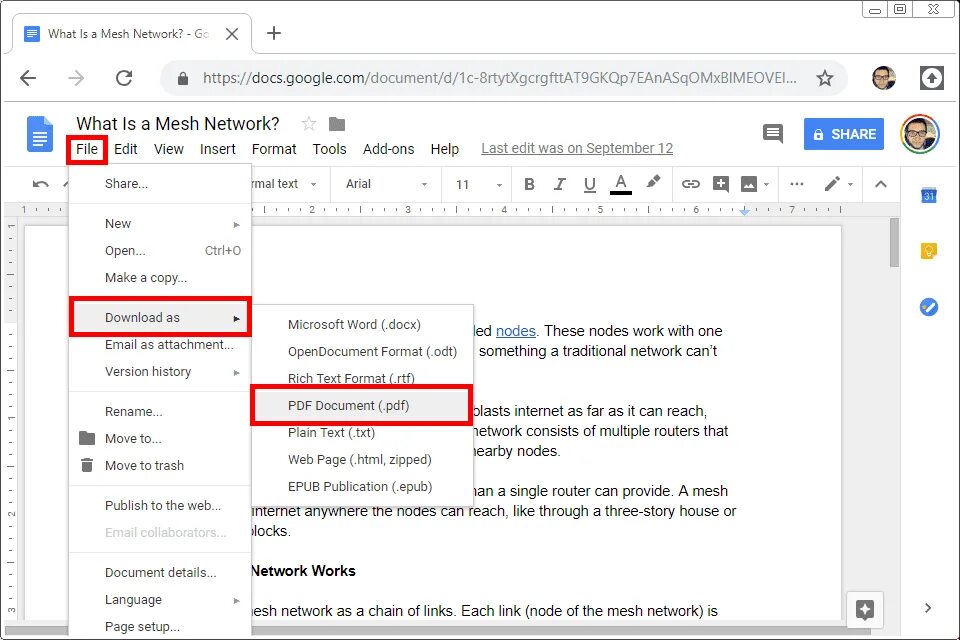Screen dimensions: 960x640
Task: Select Plain Text (.txt) format
Action: point(362,432)
